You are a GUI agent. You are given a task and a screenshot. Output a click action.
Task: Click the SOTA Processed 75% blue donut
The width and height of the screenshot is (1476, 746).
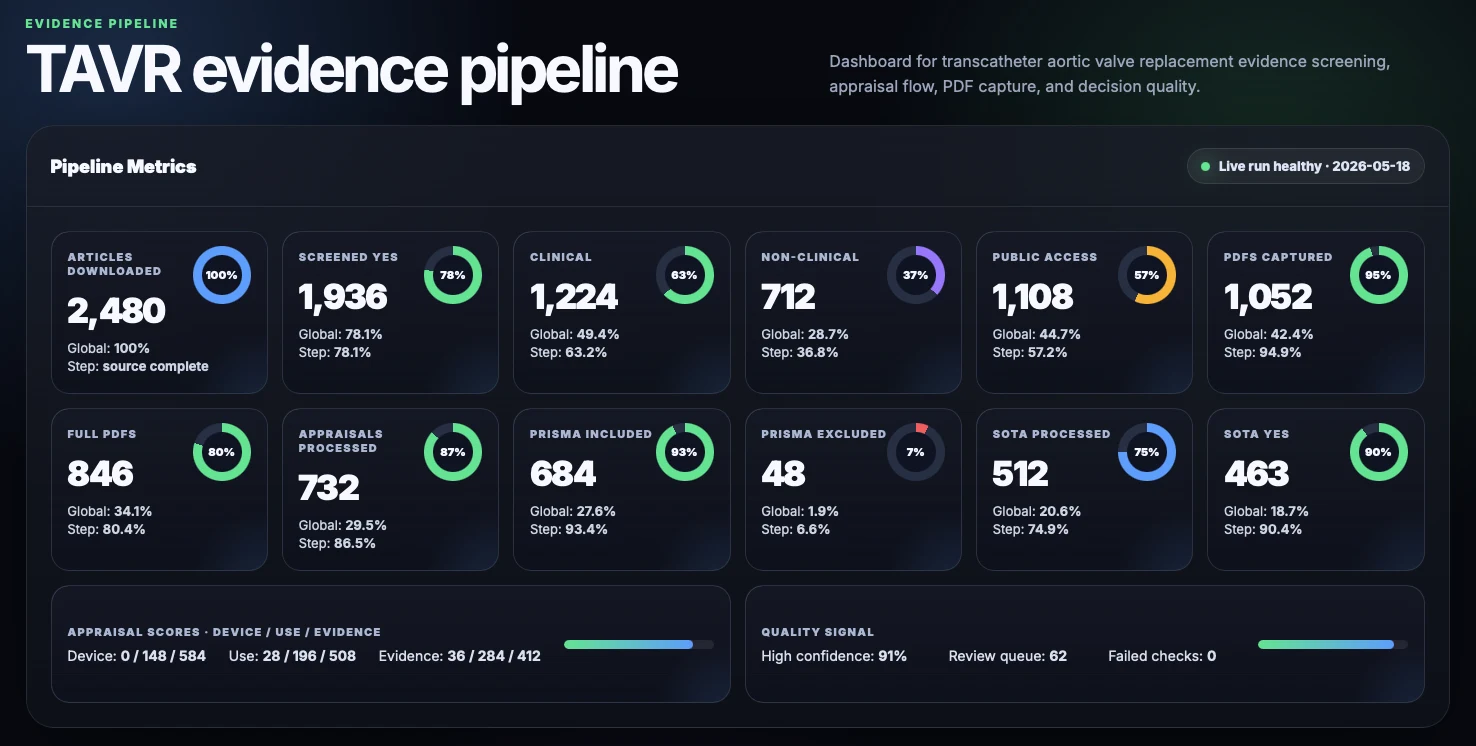point(1147,452)
